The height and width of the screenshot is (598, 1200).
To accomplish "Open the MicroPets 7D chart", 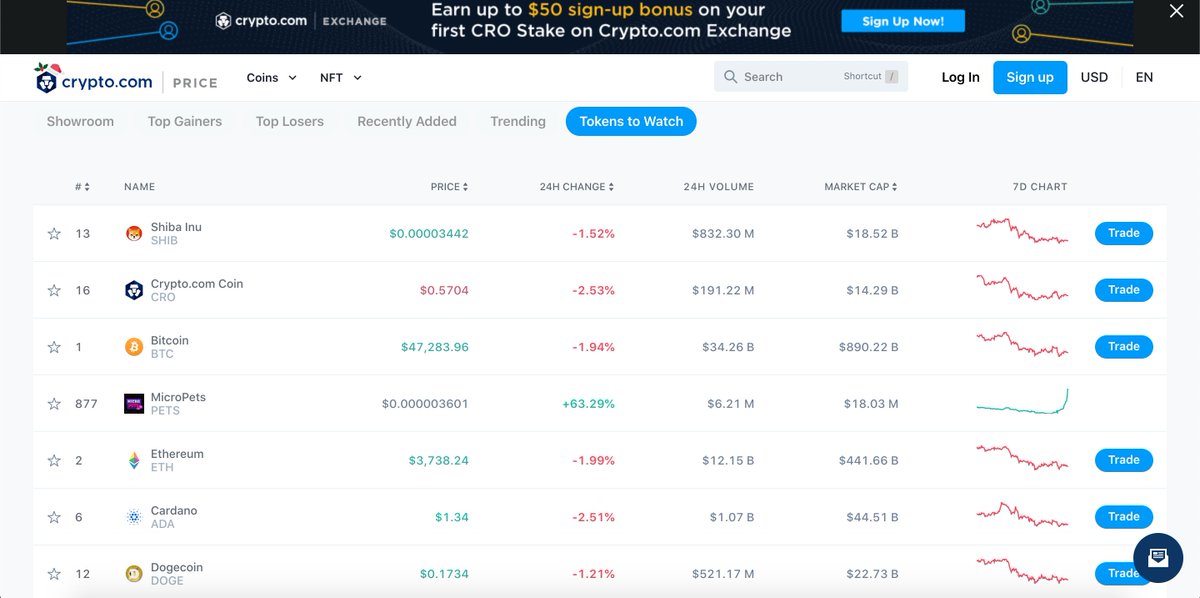I will (1022, 401).
